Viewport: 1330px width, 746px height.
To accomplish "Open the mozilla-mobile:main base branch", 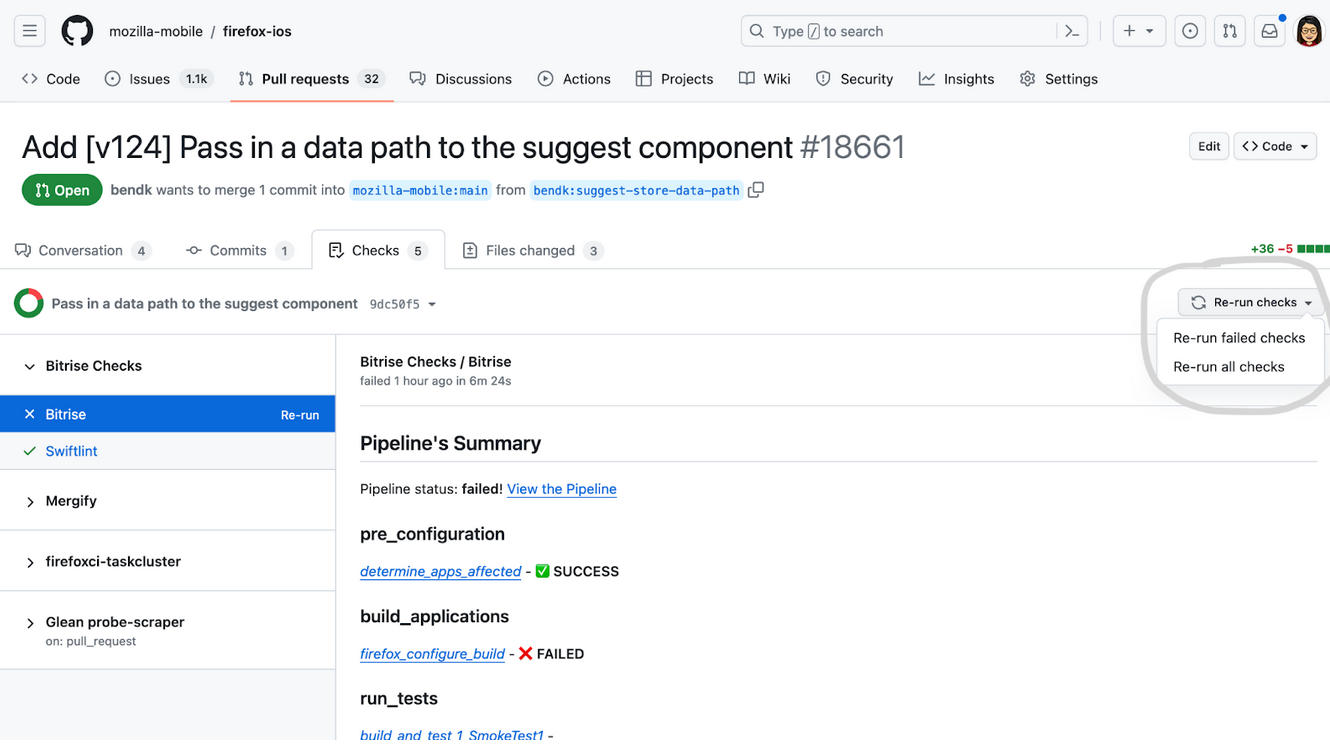I will 421,190.
